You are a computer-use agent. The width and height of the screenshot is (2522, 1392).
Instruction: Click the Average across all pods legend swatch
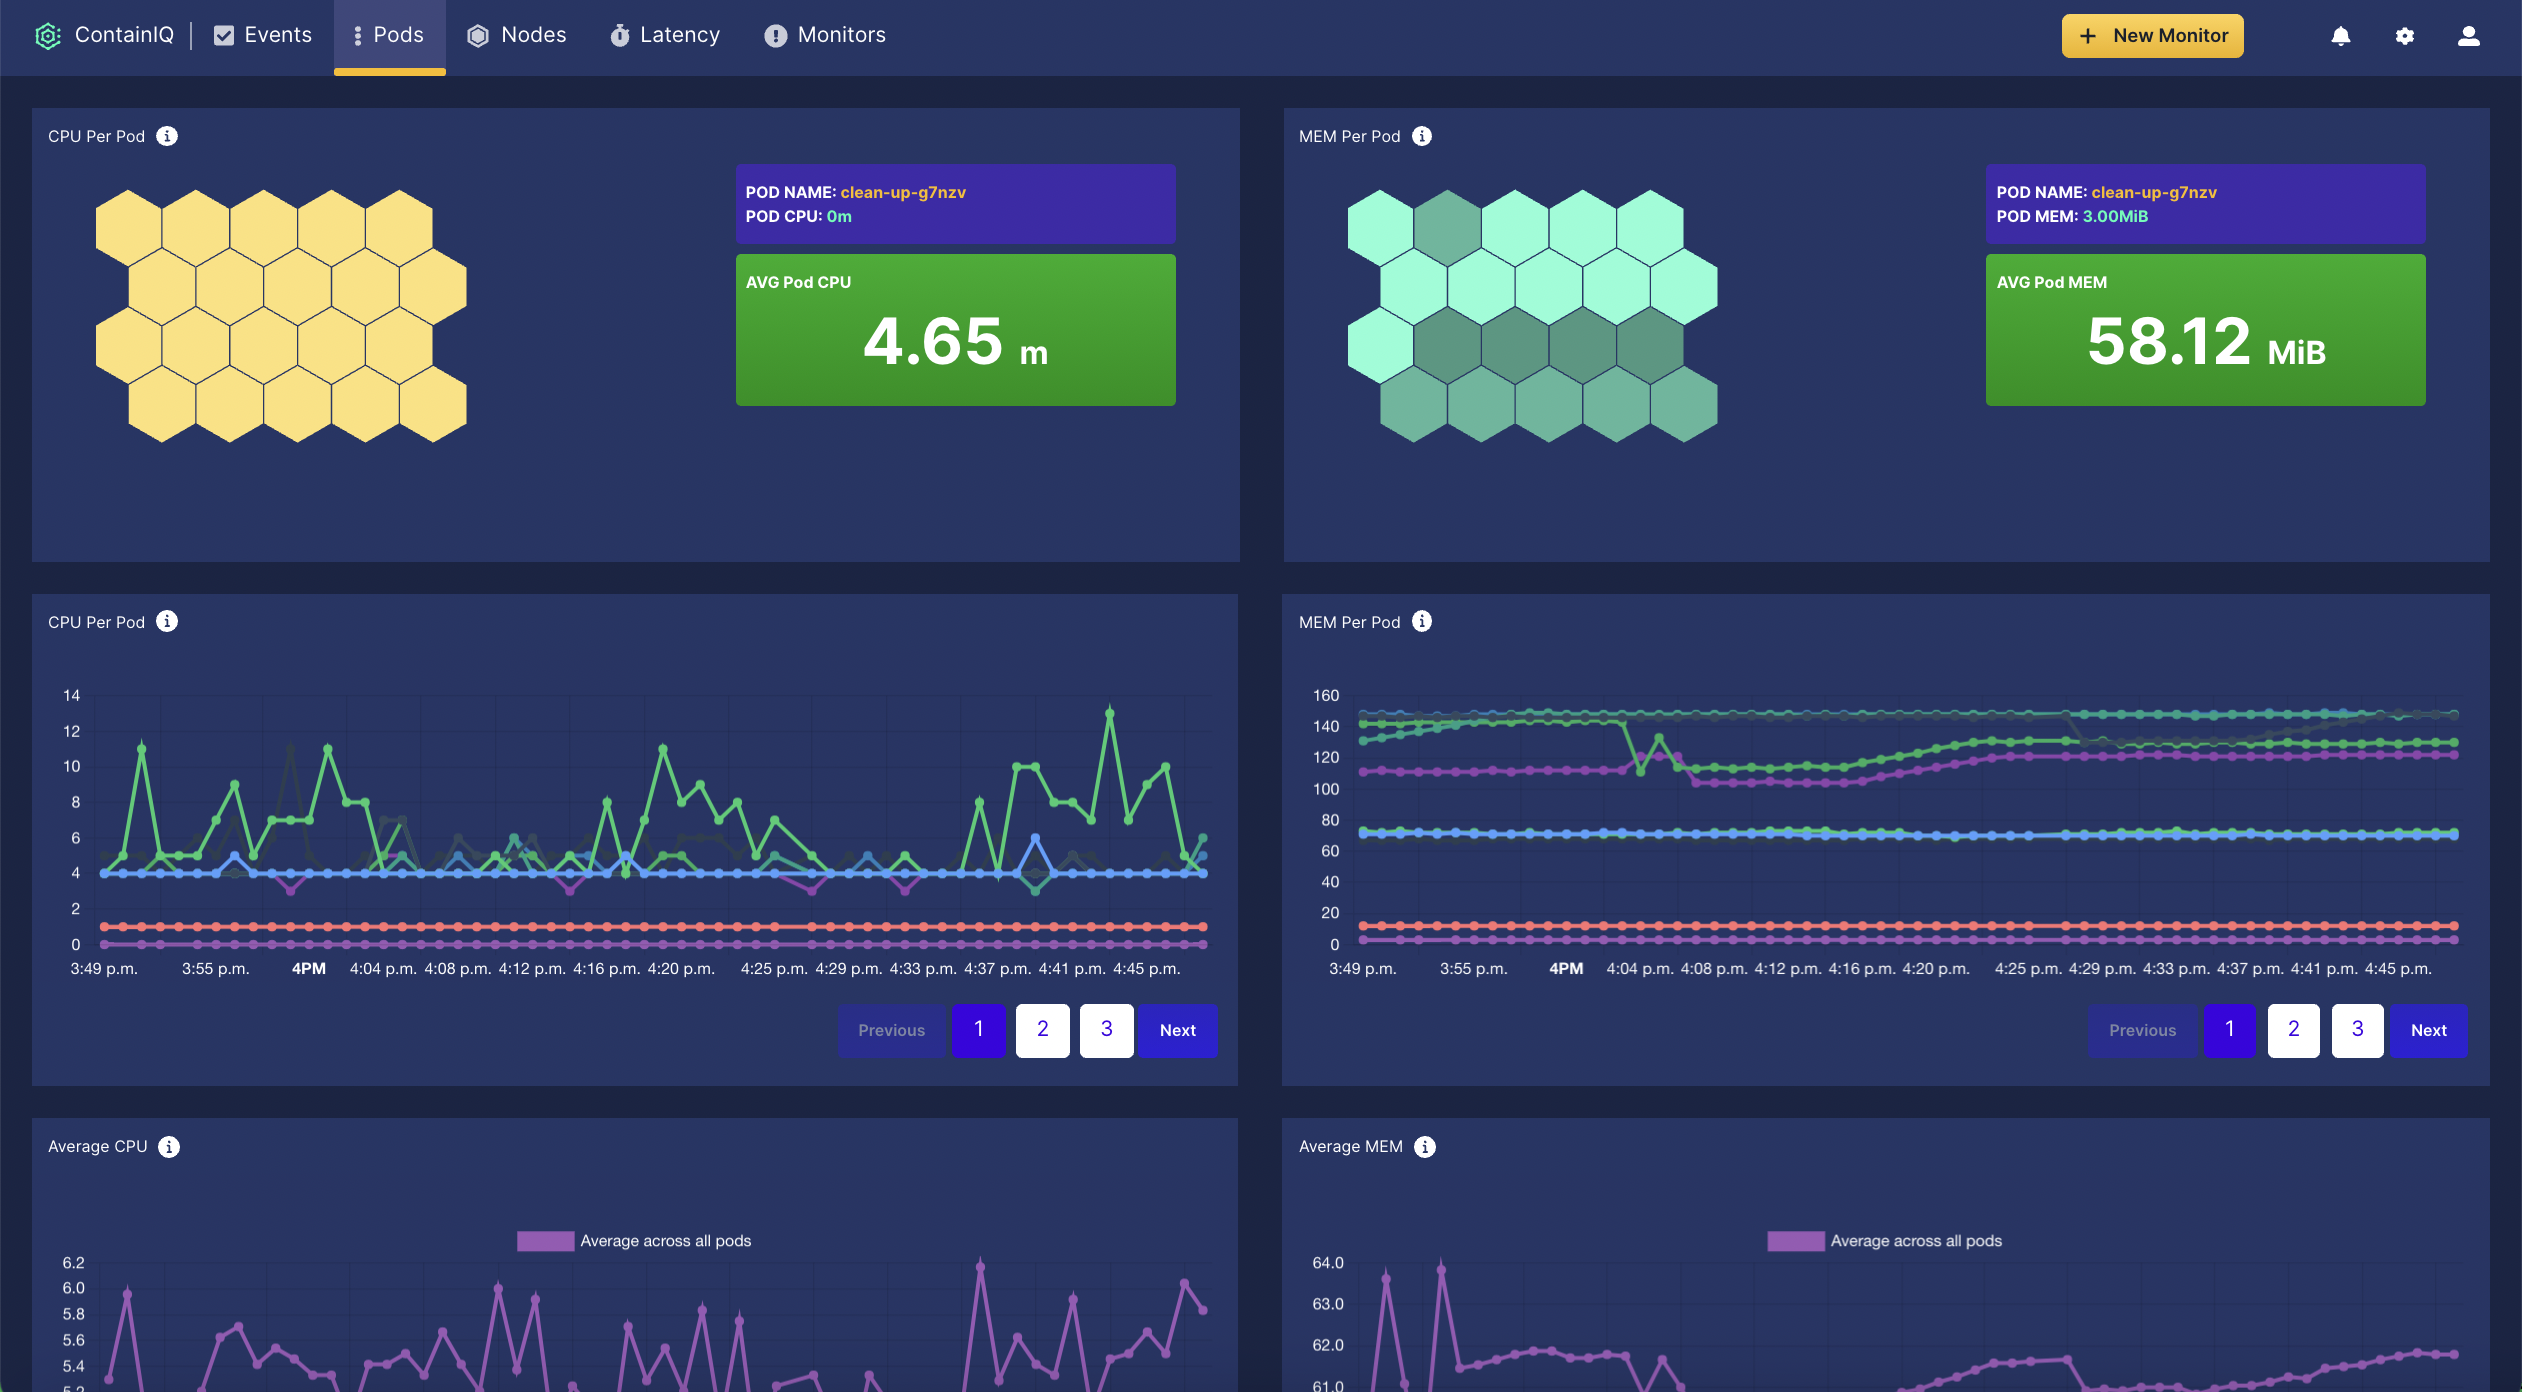coord(544,1240)
